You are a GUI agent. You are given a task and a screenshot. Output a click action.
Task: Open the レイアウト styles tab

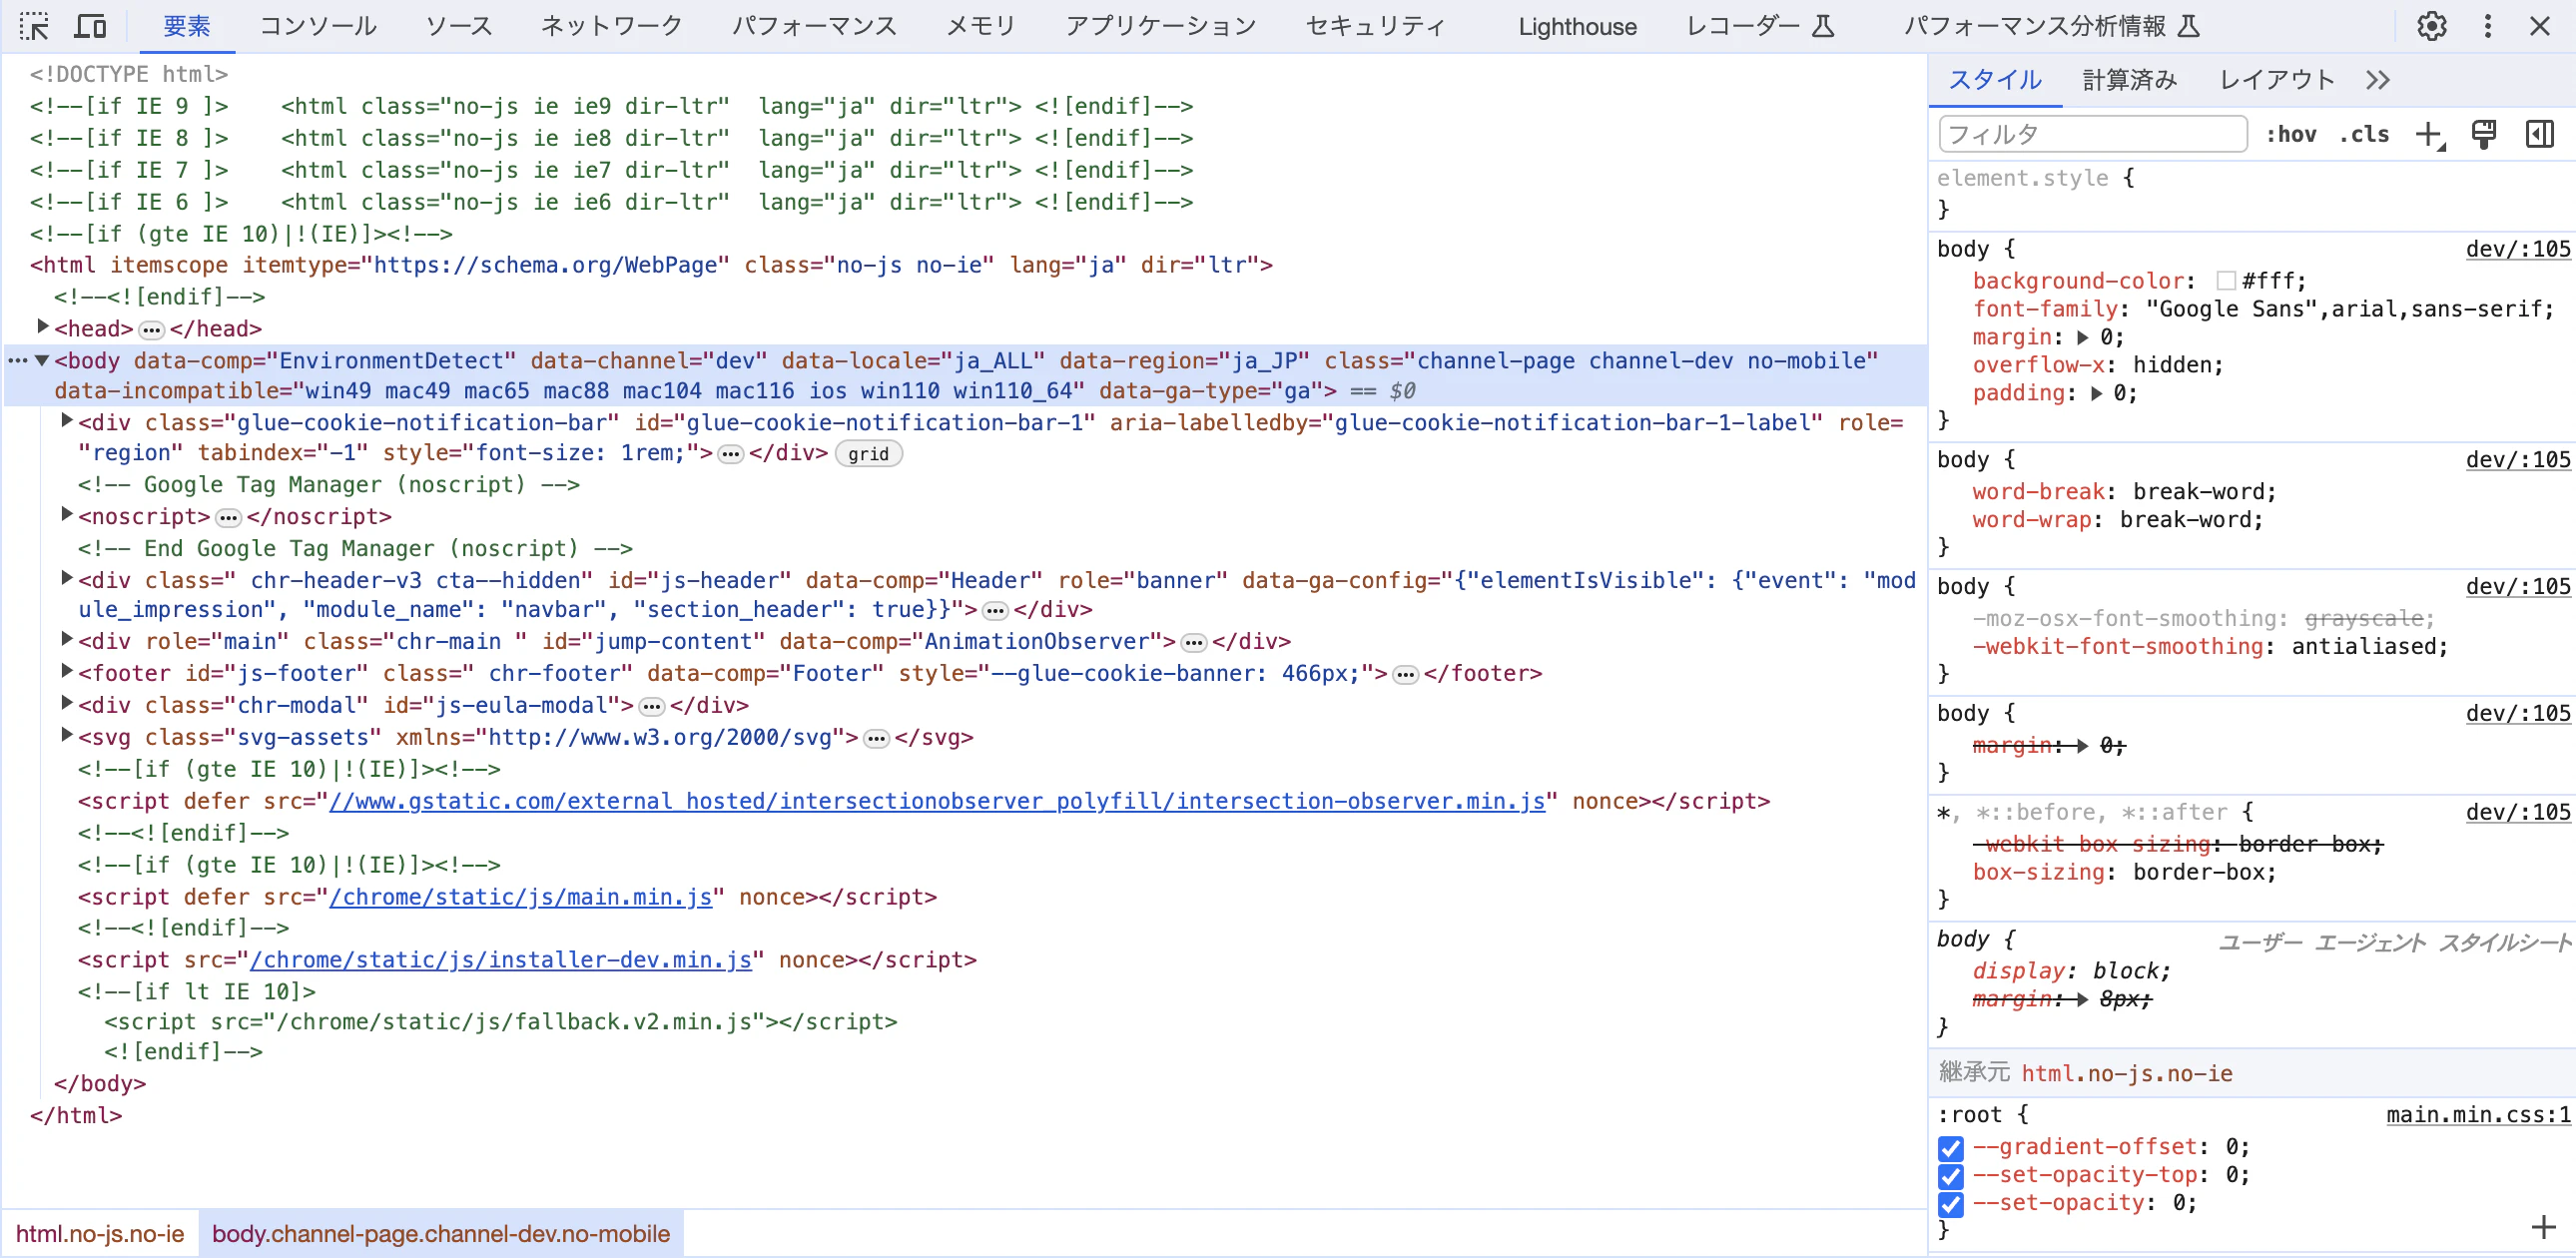(2276, 80)
